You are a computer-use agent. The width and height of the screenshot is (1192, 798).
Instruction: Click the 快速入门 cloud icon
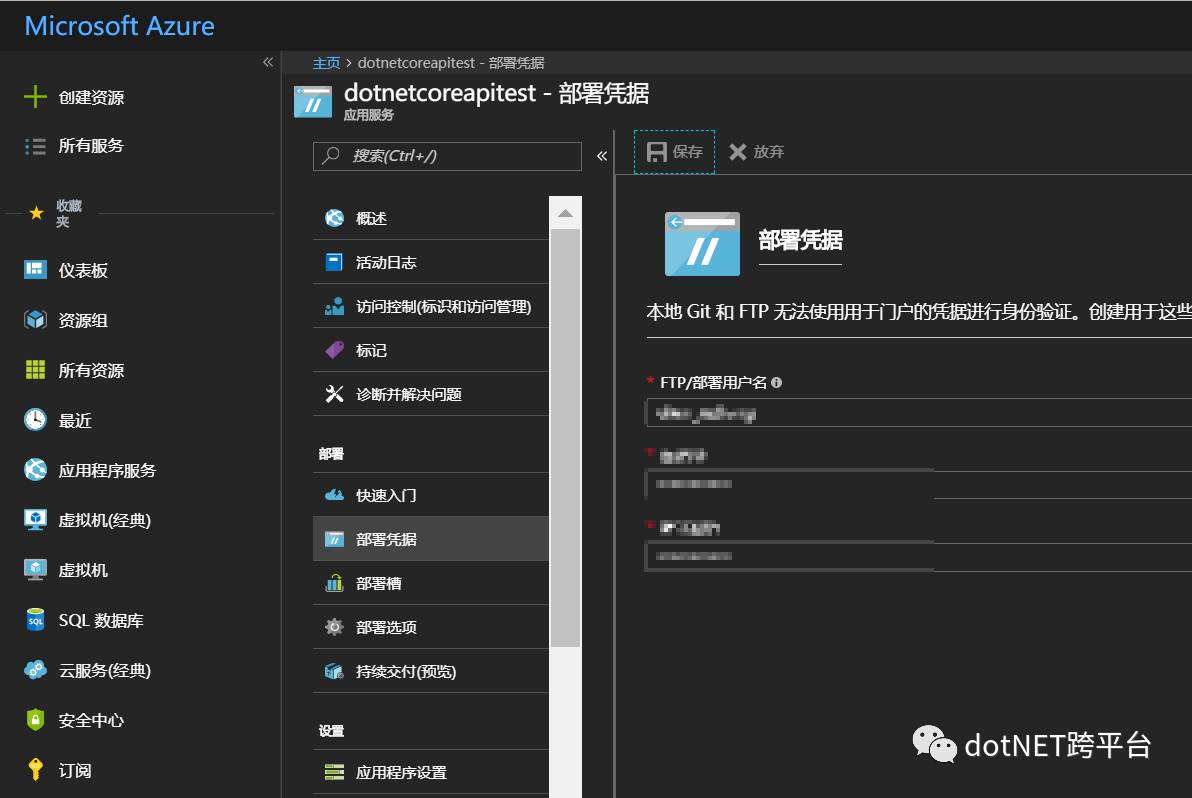[x=334, y=496]
